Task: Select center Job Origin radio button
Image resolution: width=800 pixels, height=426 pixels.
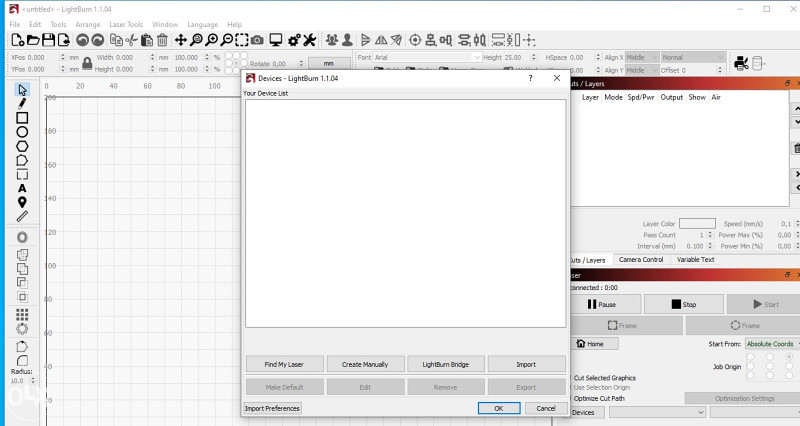Action: click(x=769, y=366)
